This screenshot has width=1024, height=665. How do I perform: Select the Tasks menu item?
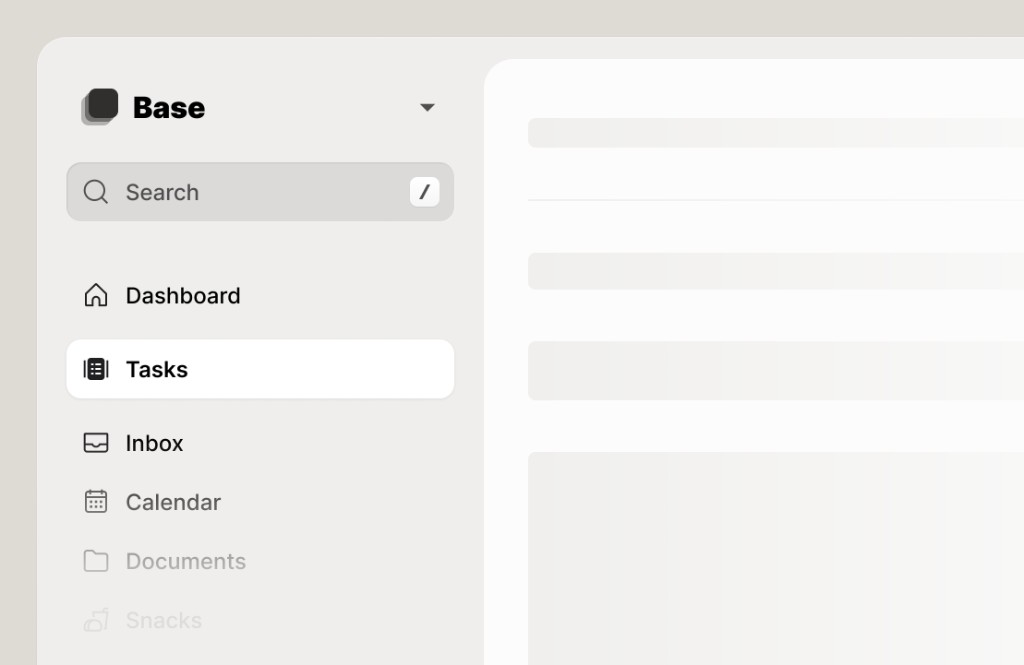[x=260, y=369]
